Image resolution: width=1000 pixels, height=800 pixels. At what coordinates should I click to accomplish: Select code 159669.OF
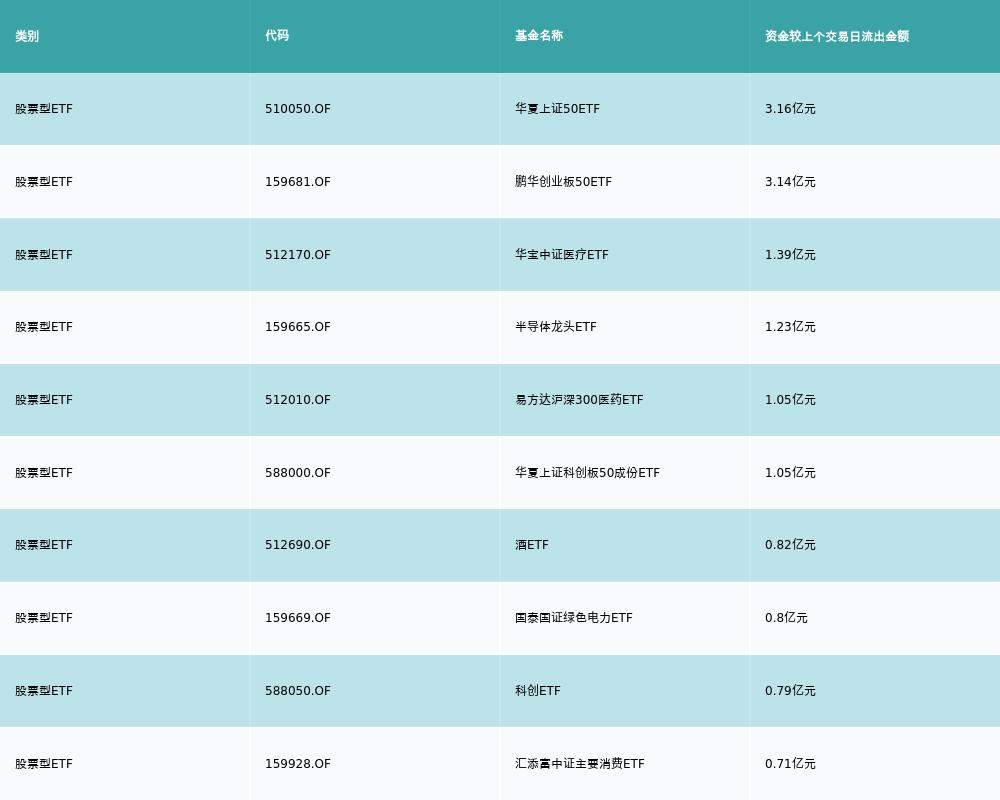298,618
